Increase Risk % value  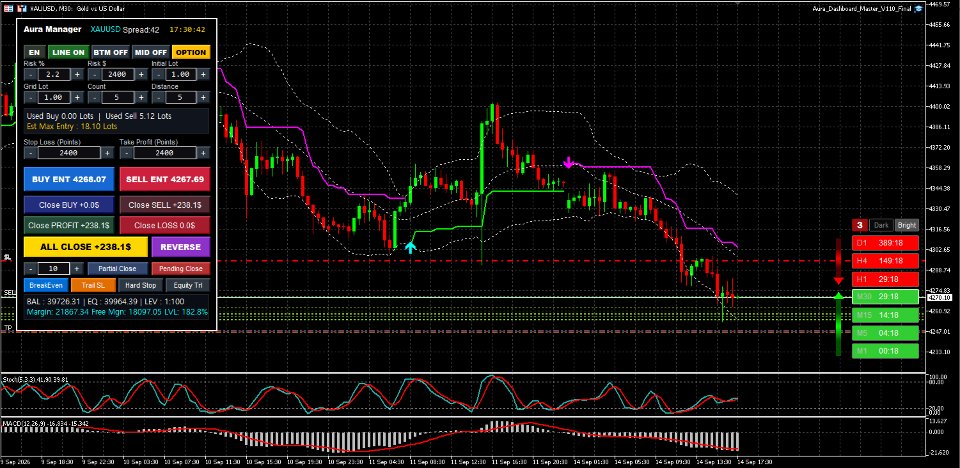click(x=77, y=74)
